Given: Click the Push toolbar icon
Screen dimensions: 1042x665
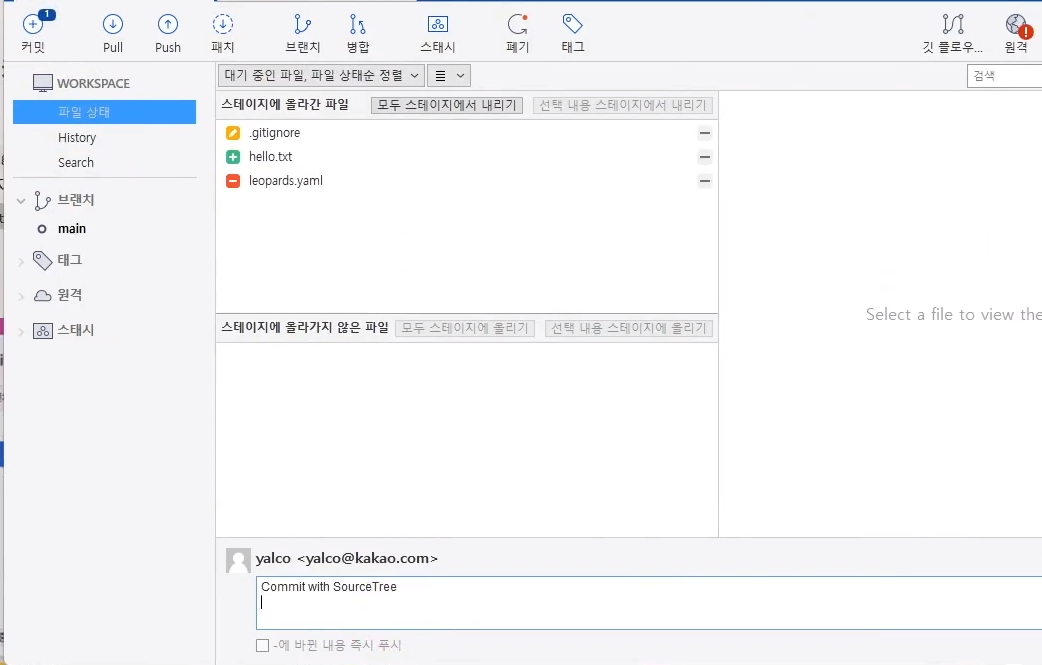Looking at the screenshot, I should point(167,25).
